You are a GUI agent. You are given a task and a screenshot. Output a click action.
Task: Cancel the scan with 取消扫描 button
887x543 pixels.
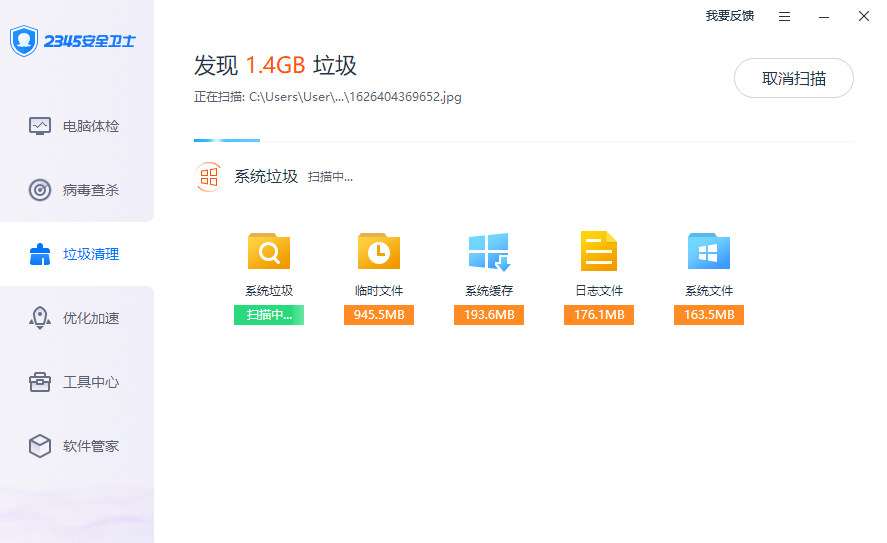coord(793,78)
